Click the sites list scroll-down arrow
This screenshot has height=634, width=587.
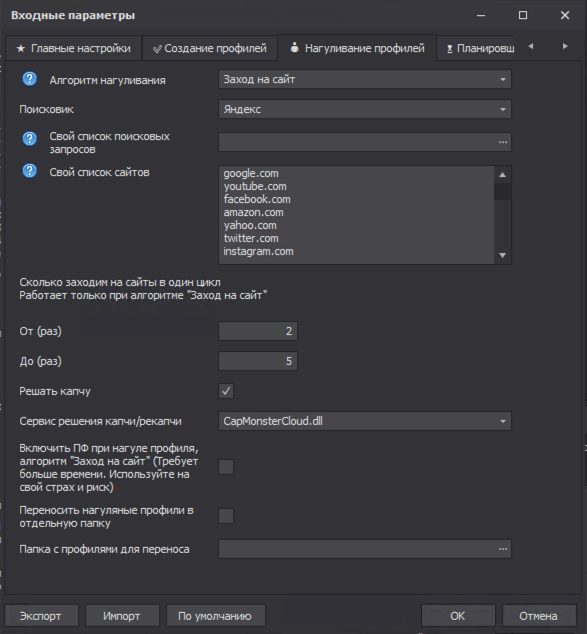tap(503, 255)
